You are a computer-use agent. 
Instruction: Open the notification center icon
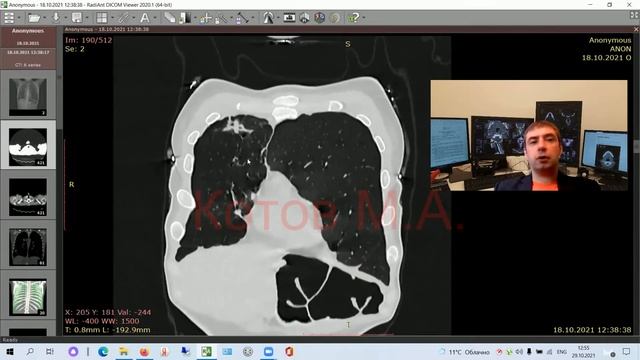627,351
